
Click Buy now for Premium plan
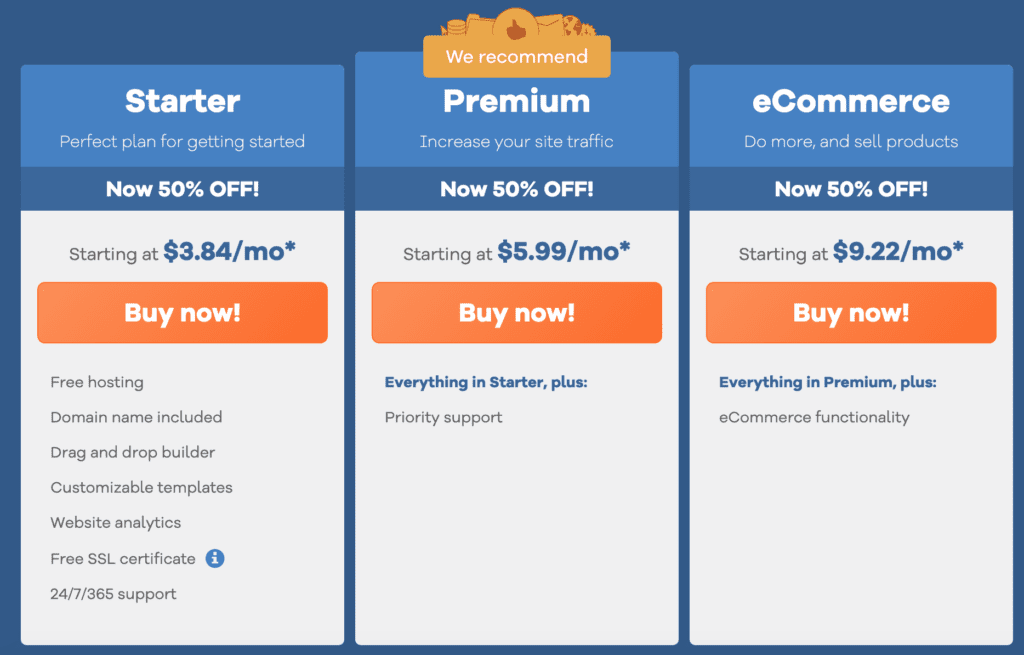point(517,312)
